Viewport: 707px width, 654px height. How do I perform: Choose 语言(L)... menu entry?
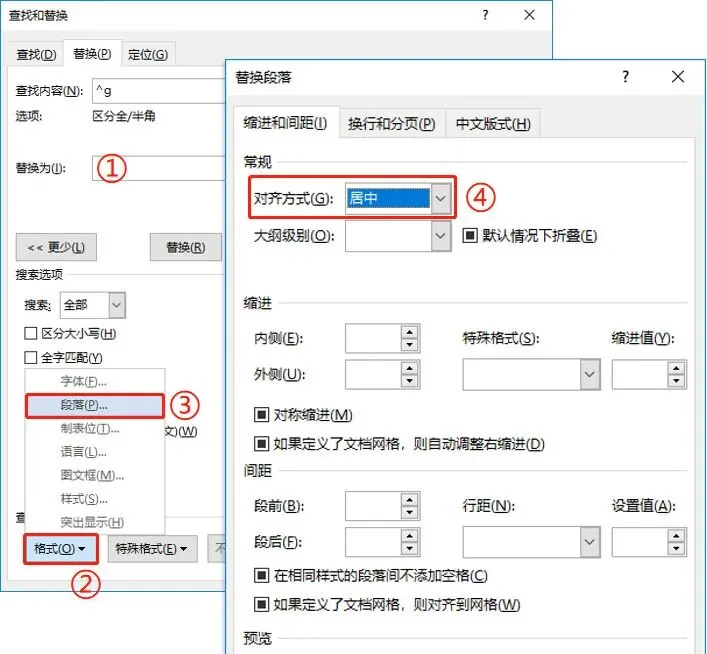pos(95,452)
